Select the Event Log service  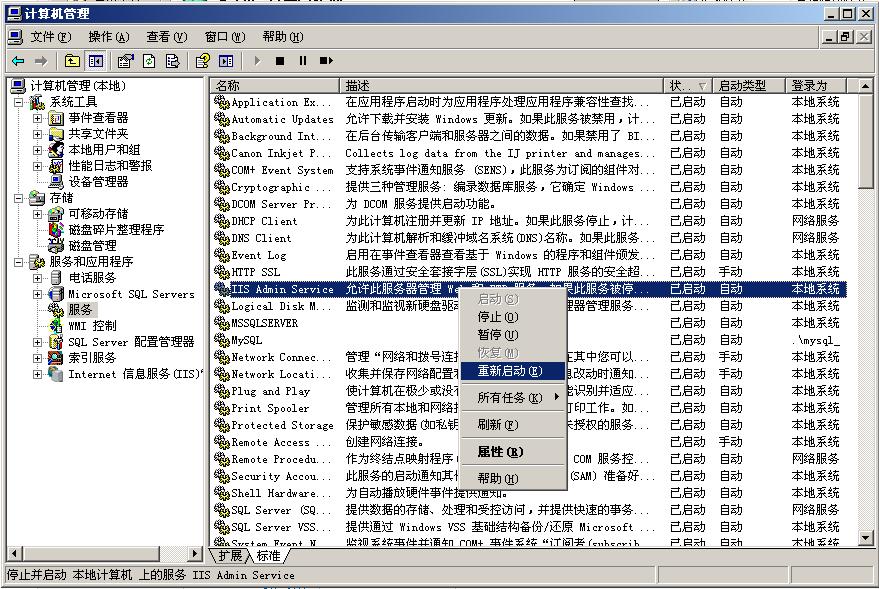[x=528, y=255]
